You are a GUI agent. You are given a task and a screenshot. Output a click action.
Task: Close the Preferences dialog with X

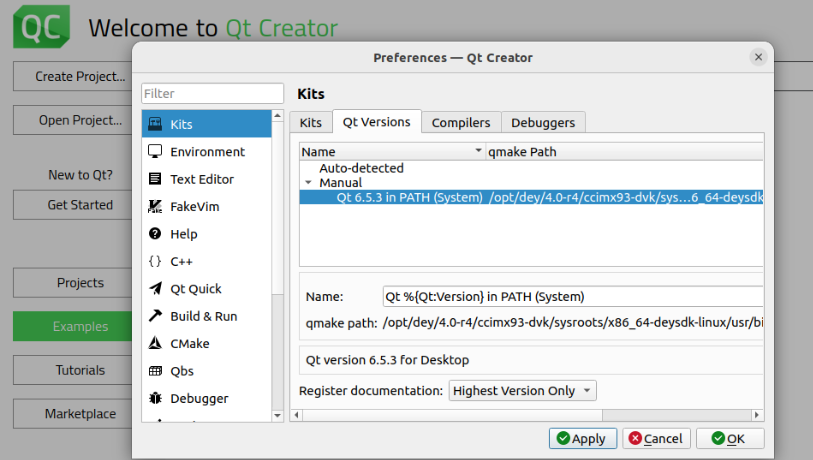click(x=758, y=57)
